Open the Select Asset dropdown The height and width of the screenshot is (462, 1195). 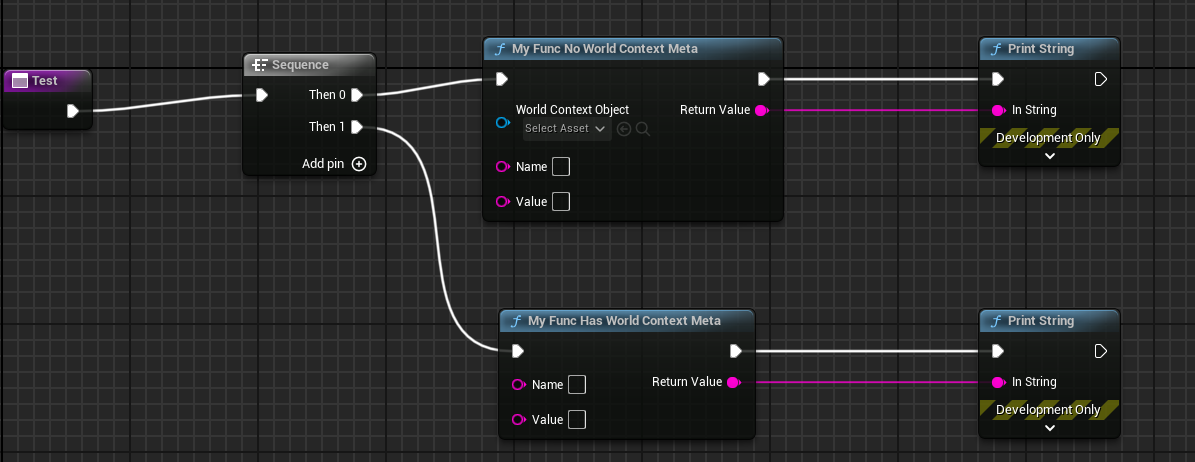click(x=566, y=129)
